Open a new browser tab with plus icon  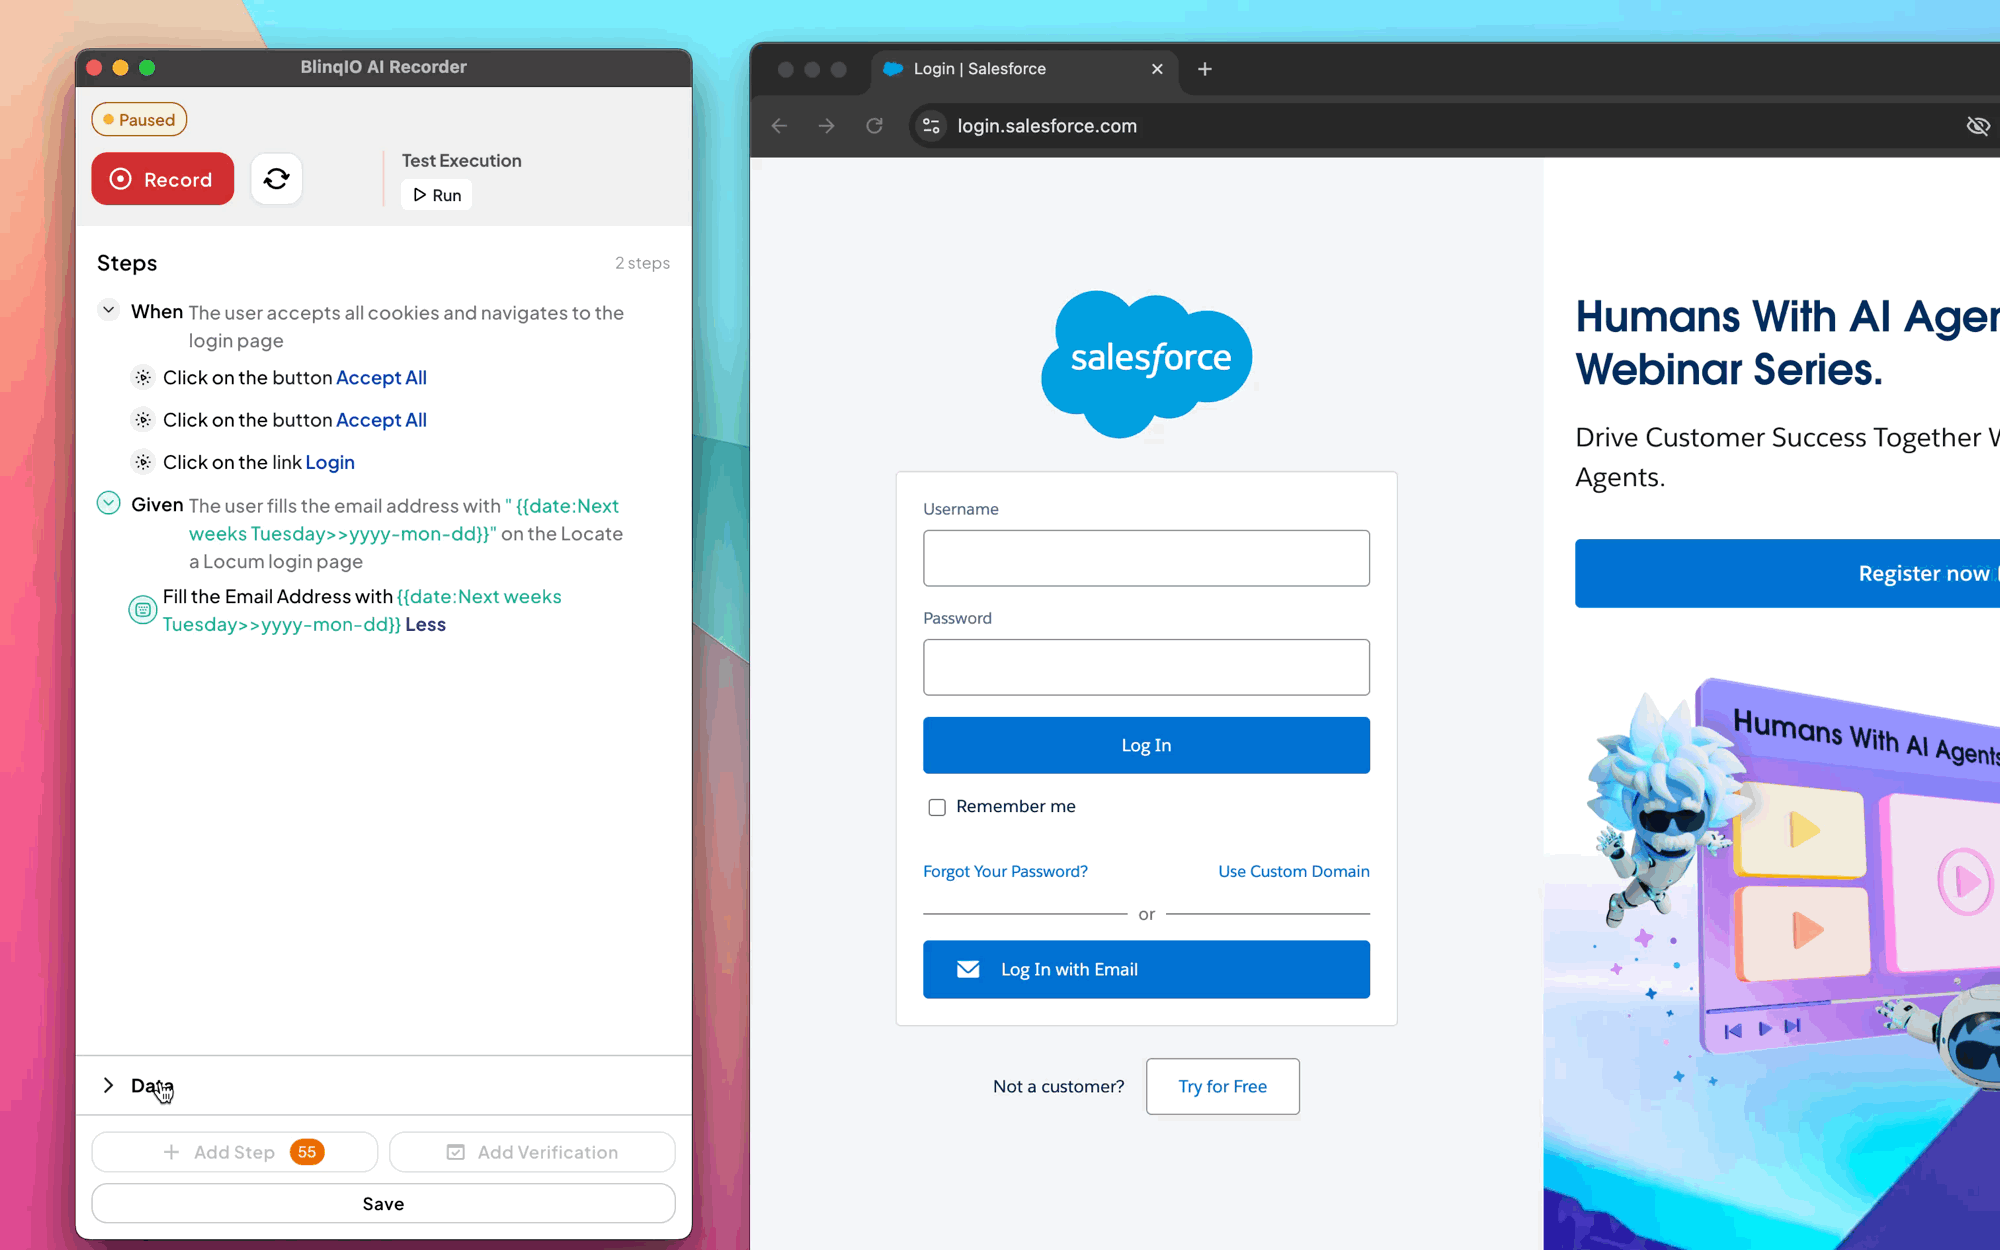pos(1204,69)
